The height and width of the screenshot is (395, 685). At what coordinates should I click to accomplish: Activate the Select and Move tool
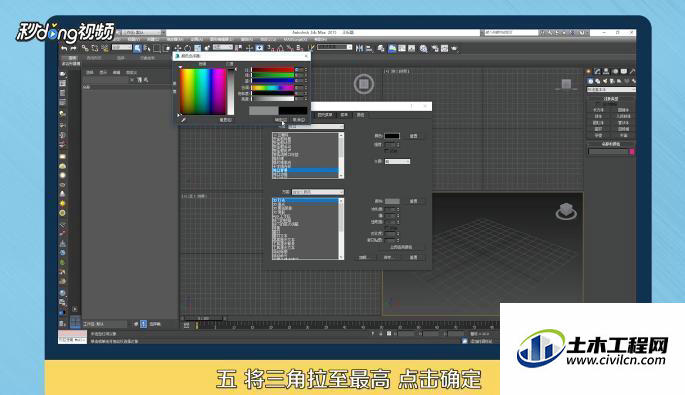coord(178,48)
